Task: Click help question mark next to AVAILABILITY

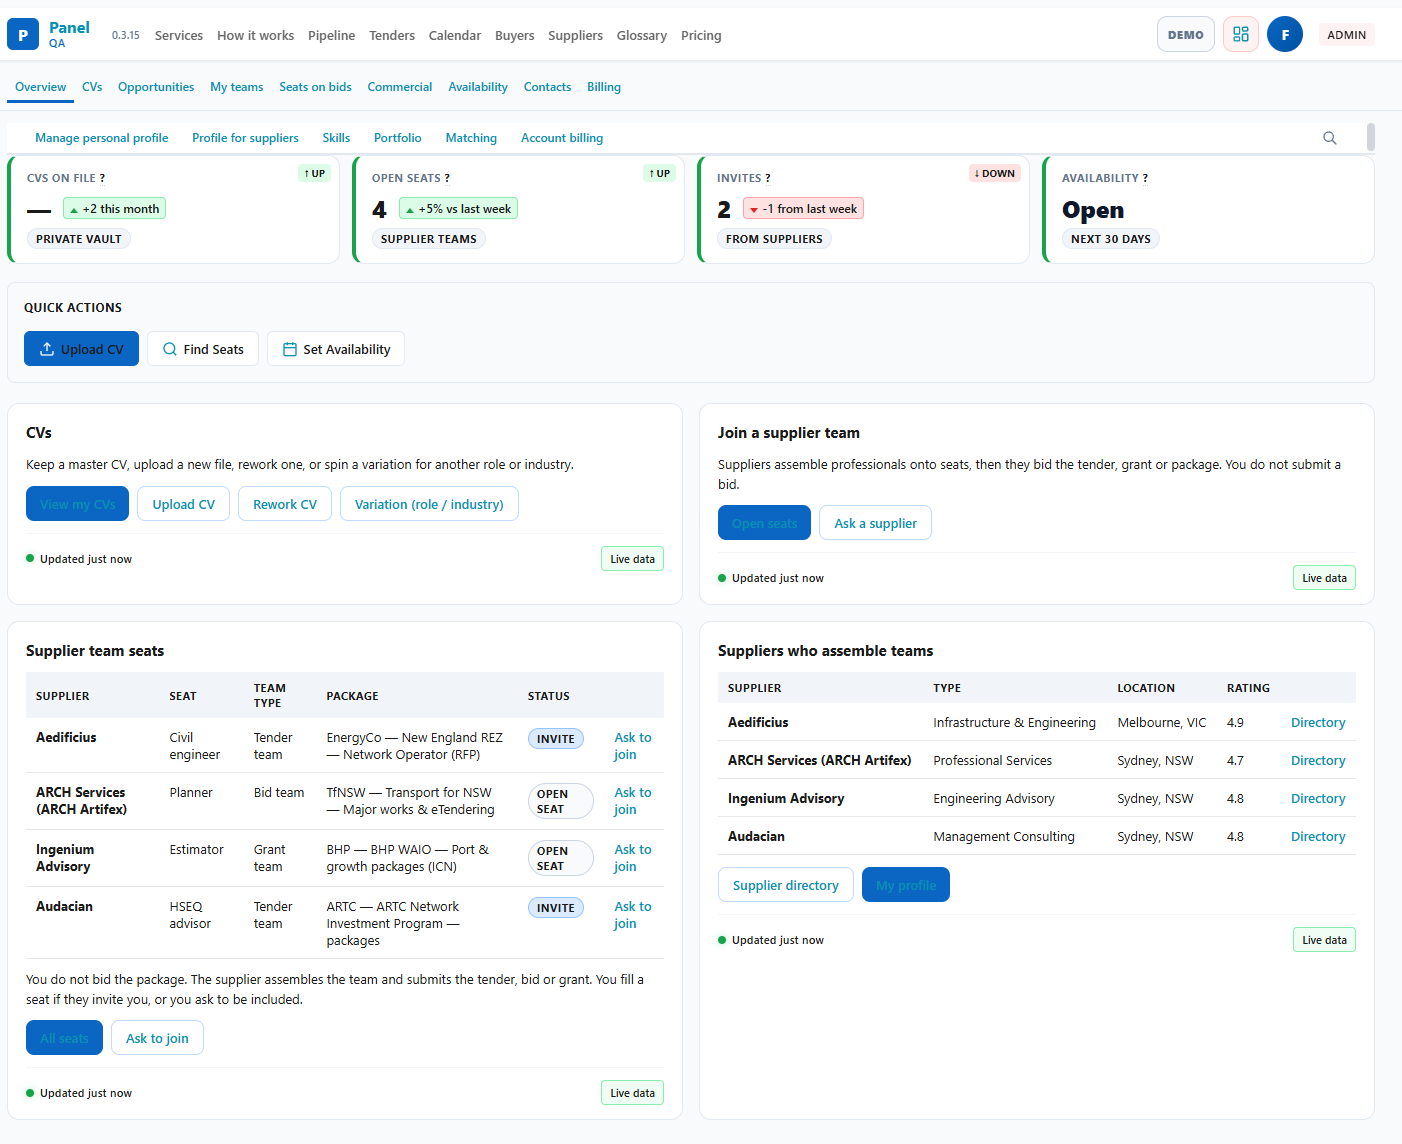Action: click(1145, 178)
